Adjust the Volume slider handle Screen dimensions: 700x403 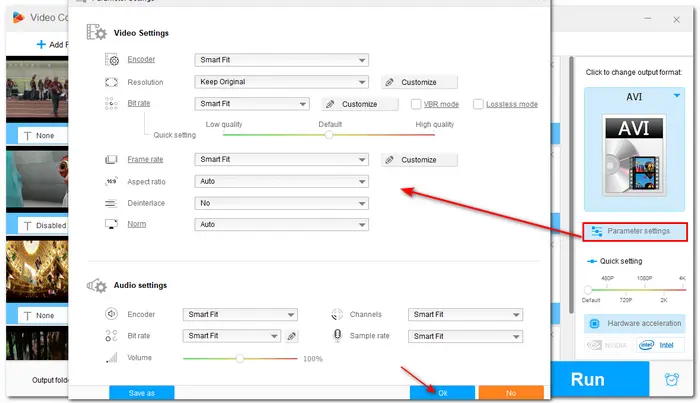coord(240,358)
